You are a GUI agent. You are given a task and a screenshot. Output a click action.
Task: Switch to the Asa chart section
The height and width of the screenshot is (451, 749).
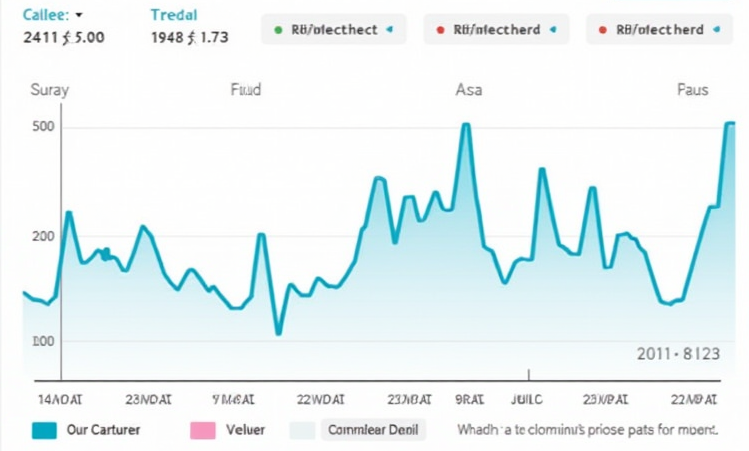pyautogui.click(x=468, y=90)
